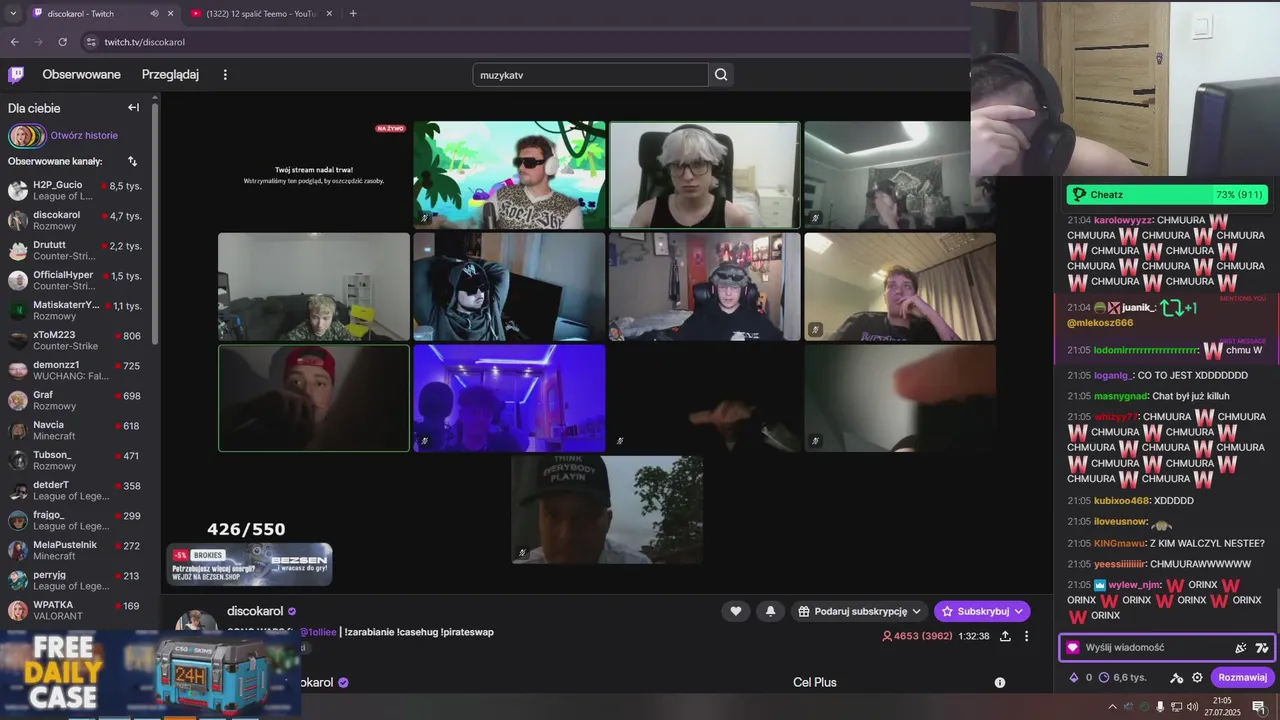
Task: Open the info icon next to Cel Plus
Action: tap(999, 682)
